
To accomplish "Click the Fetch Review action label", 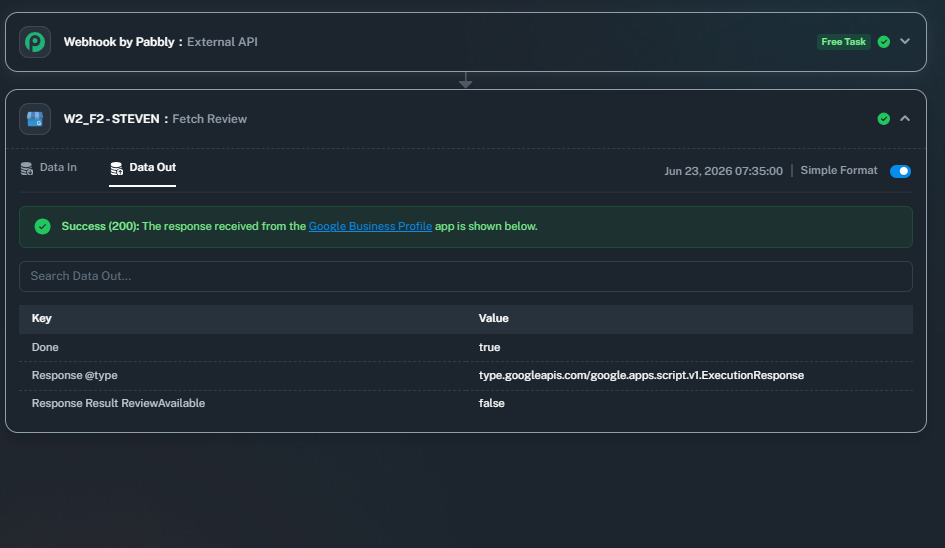I will [x=210, y=119].
